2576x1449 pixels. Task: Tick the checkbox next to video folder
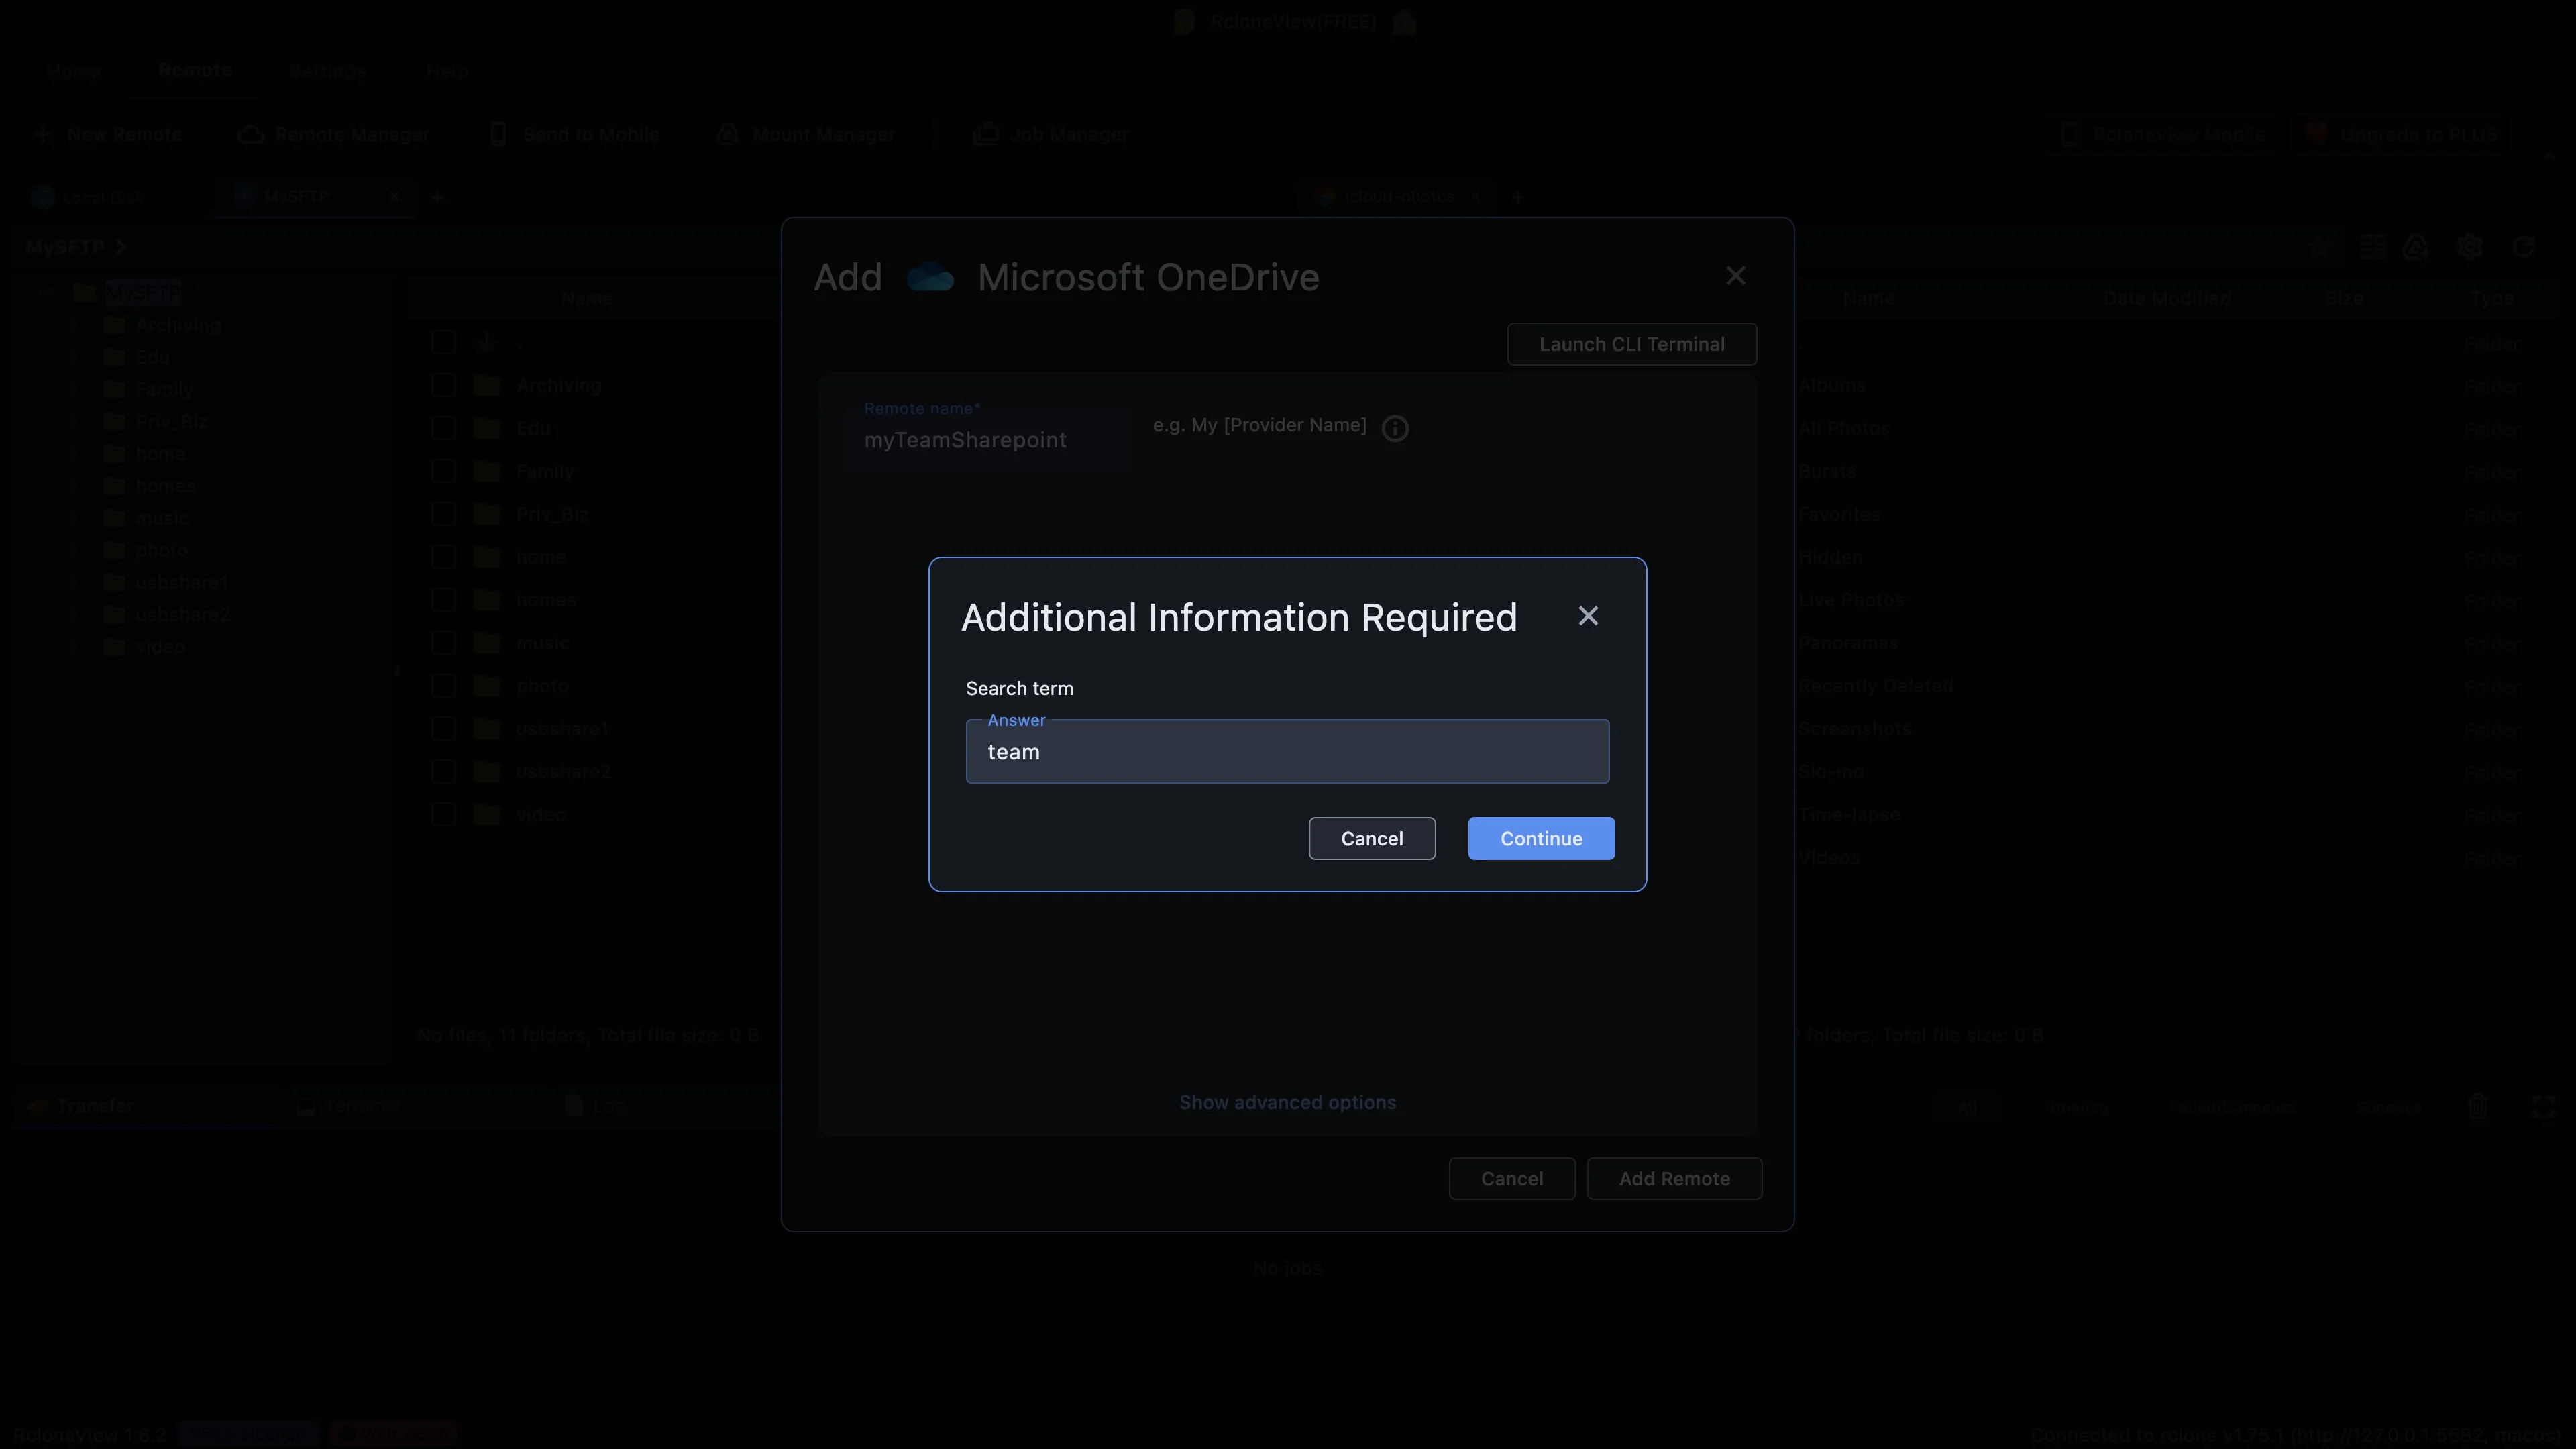point(443,815)
